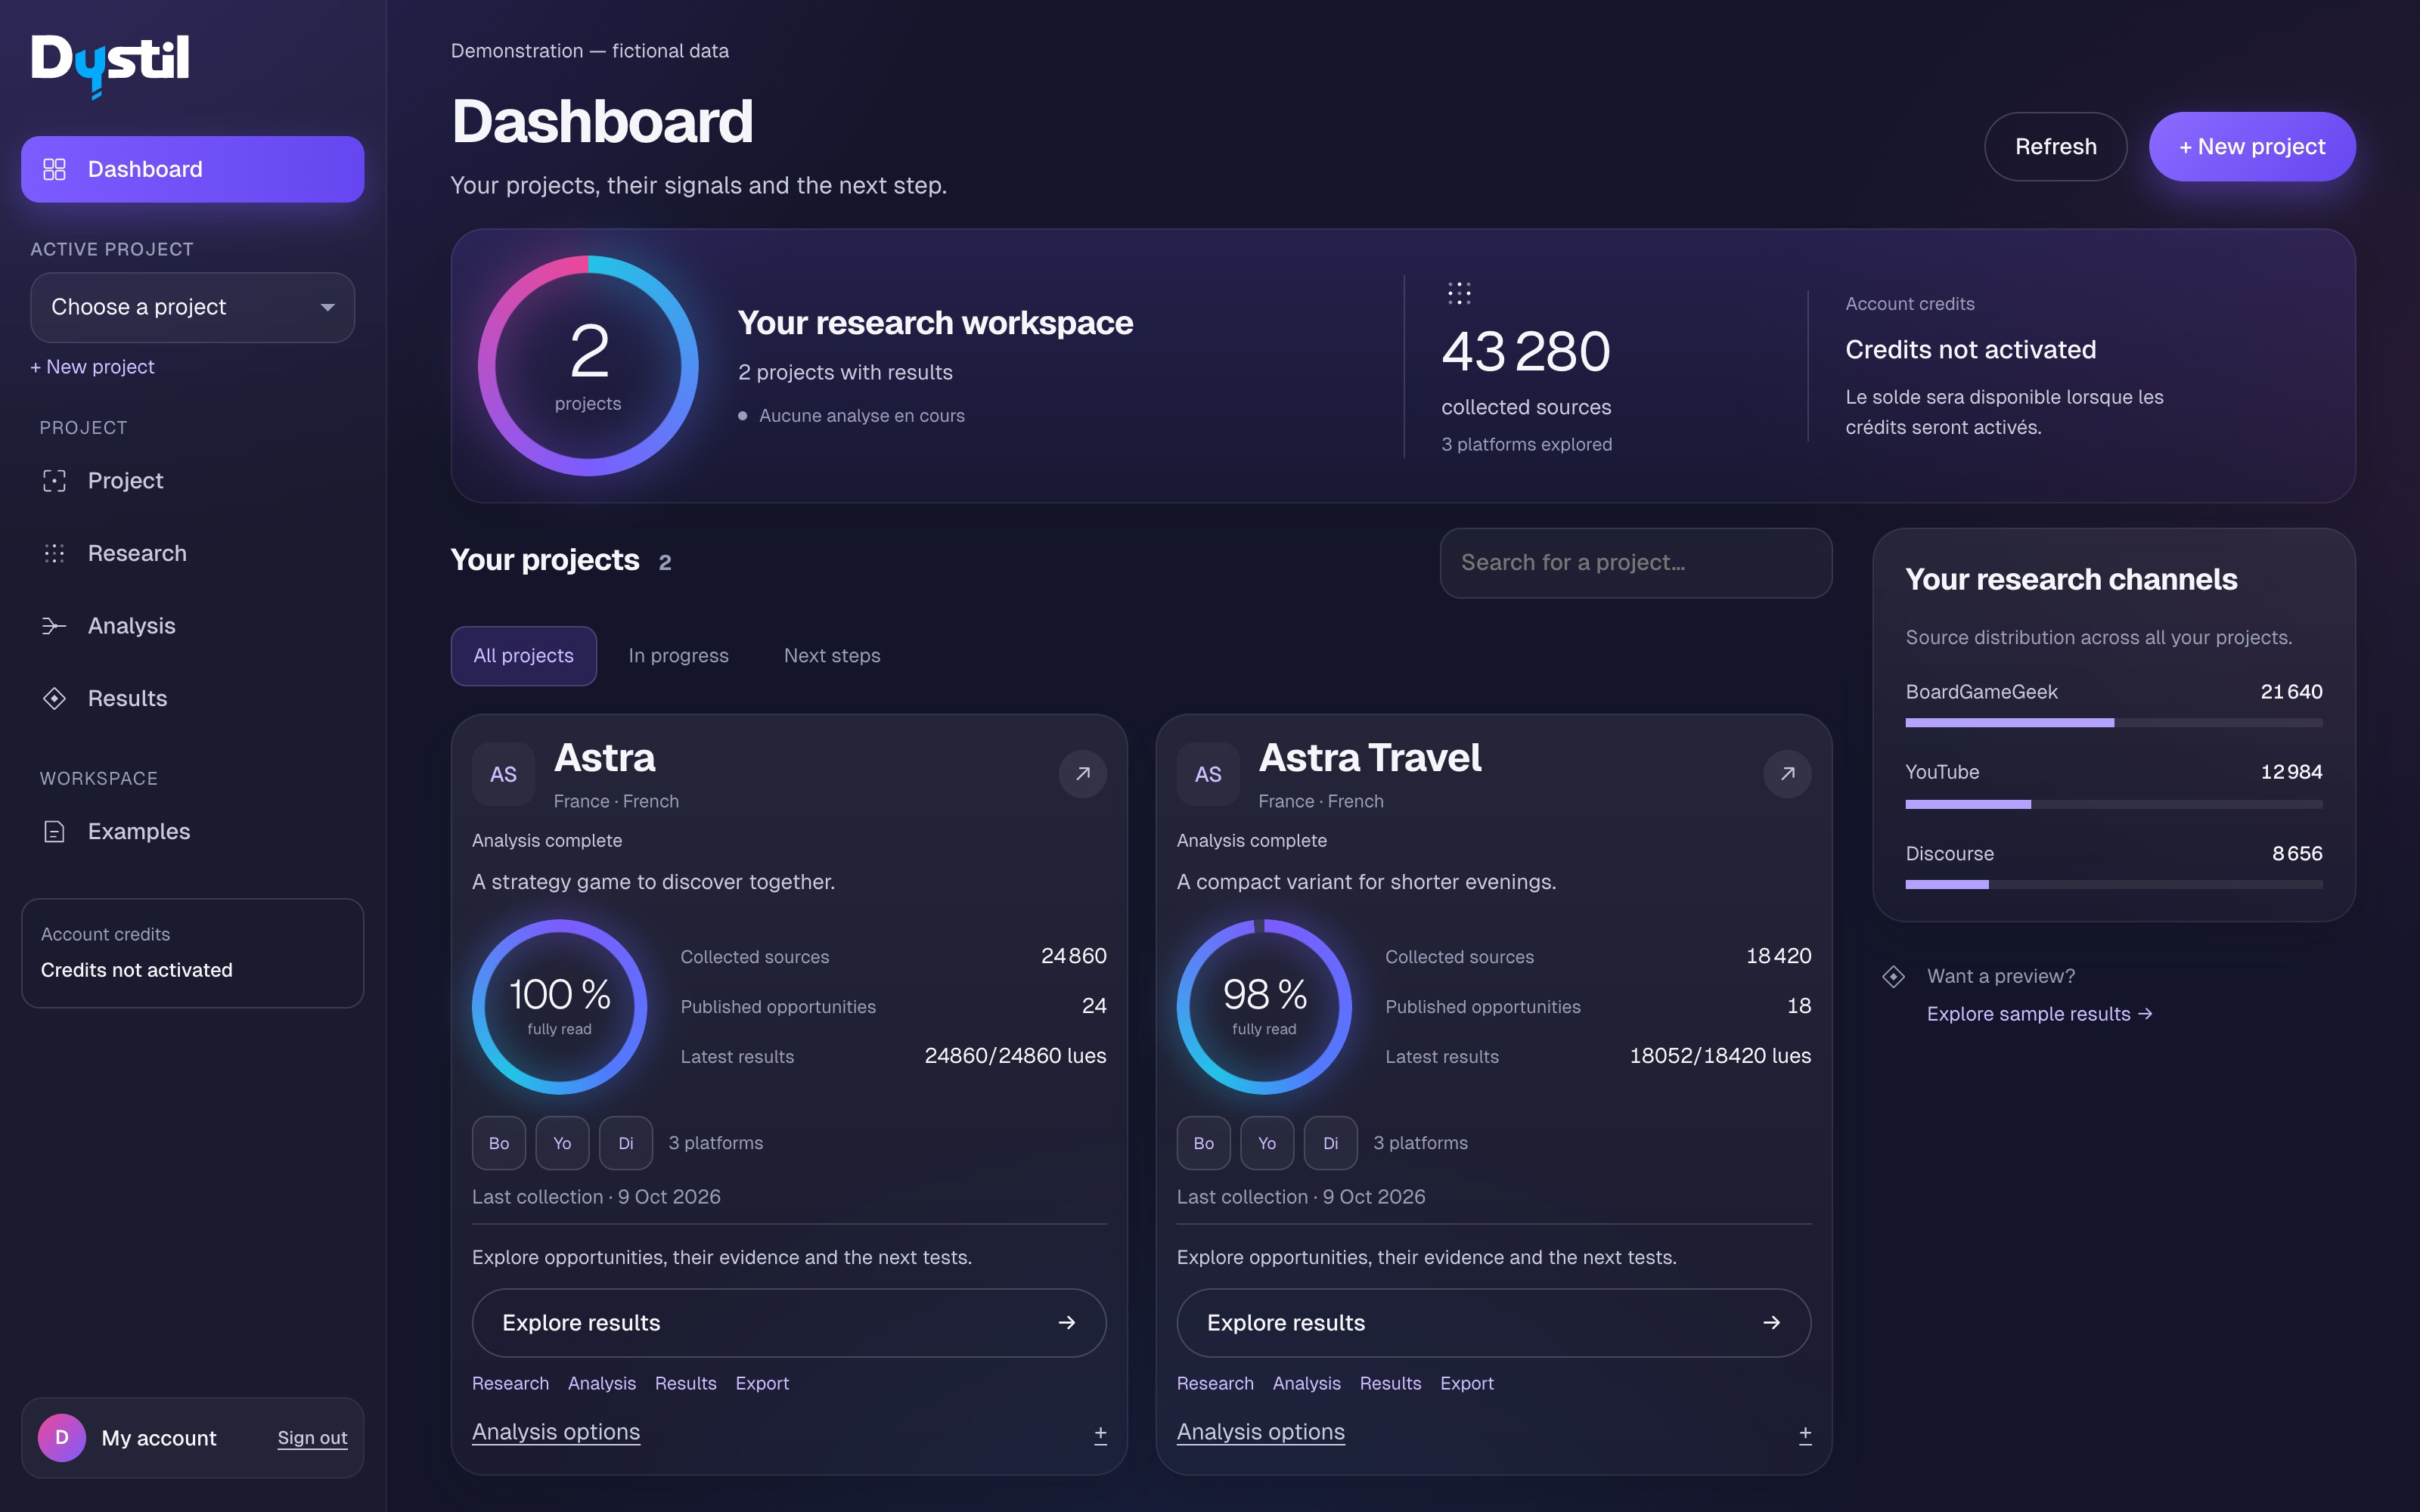
Task: Click the AS avatar on Astra card
Action: click(x=503, y=774)
